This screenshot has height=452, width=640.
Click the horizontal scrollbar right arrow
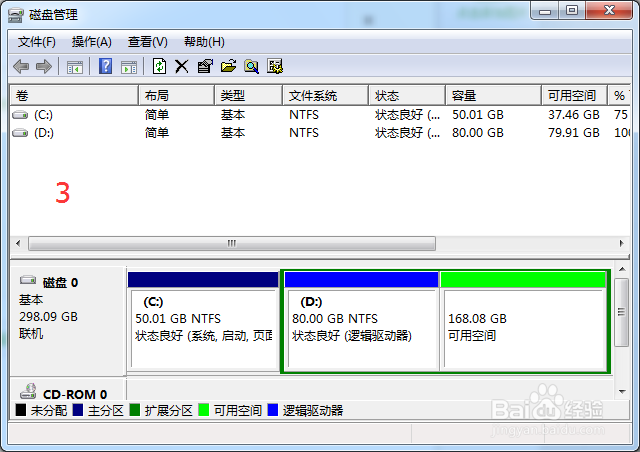tap(621, 243)
